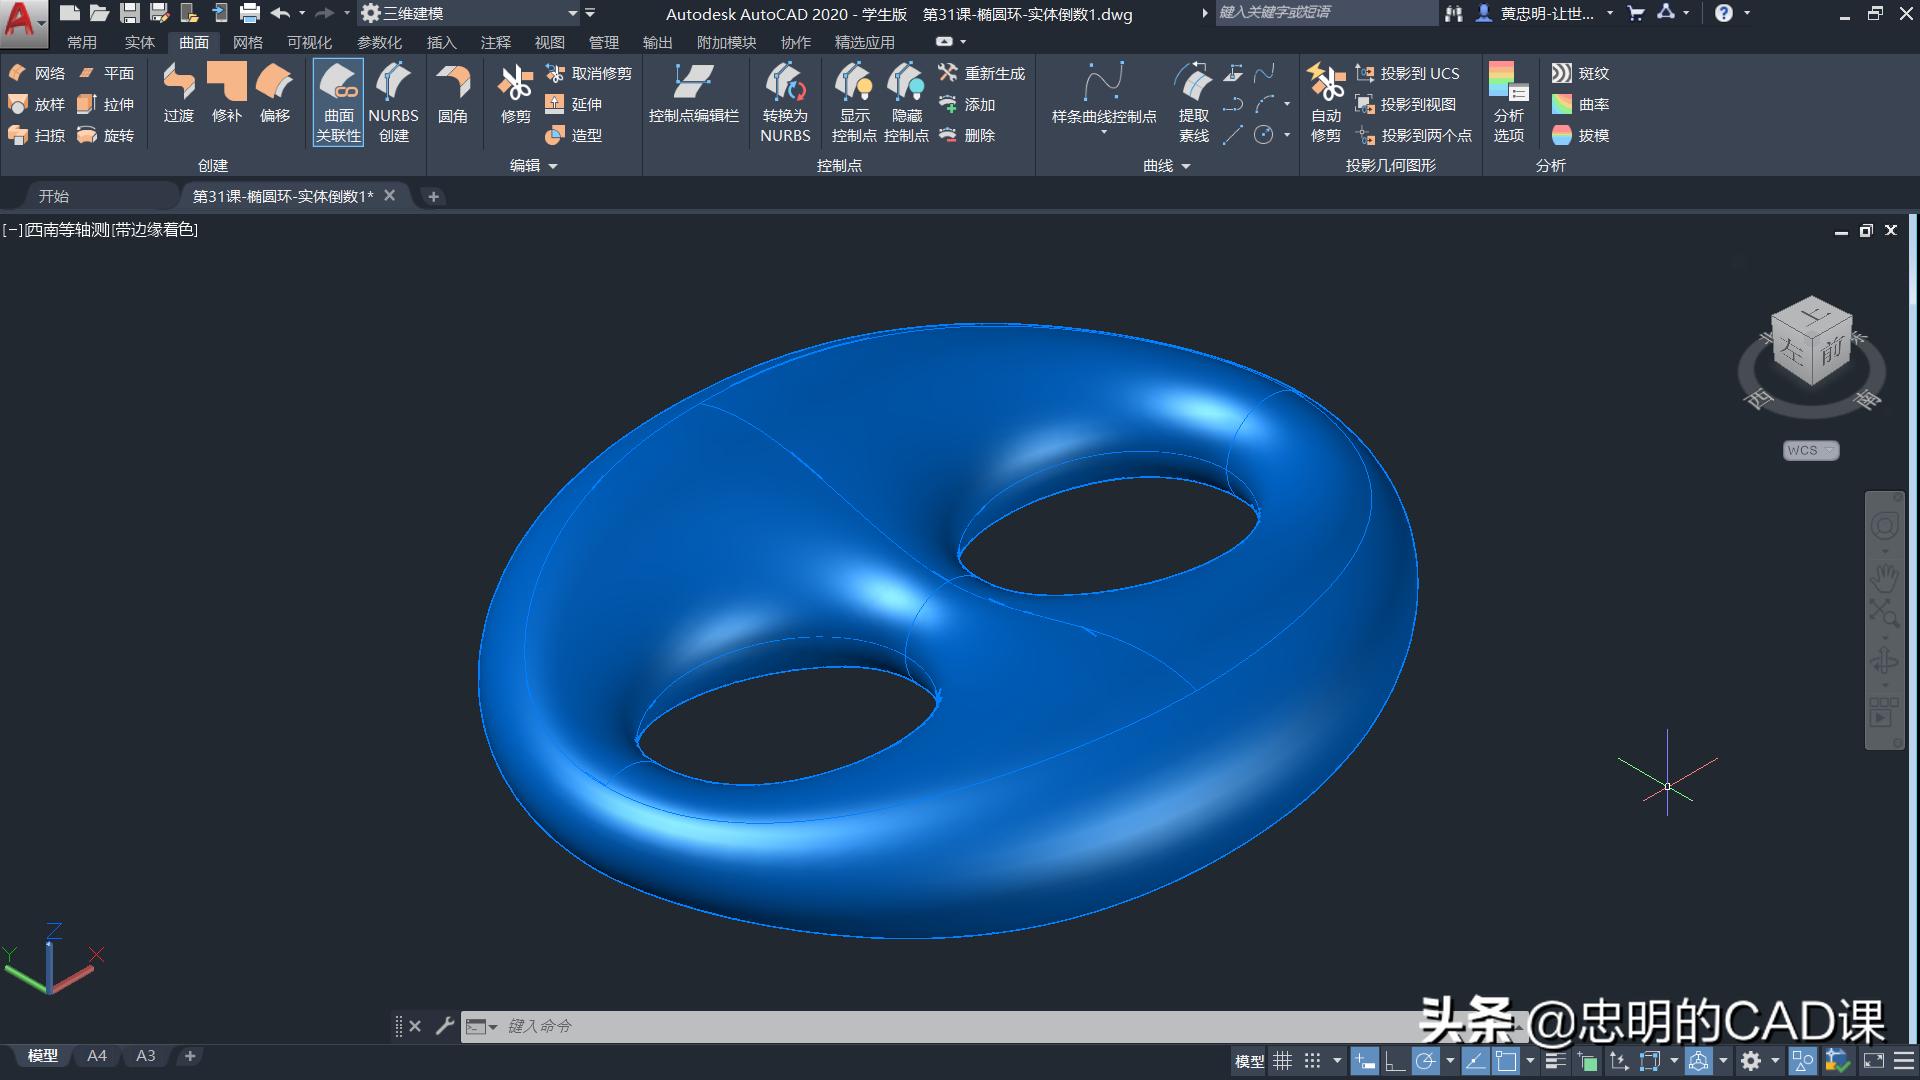Switch to the 实体 ribbon tab

(140, 42)
